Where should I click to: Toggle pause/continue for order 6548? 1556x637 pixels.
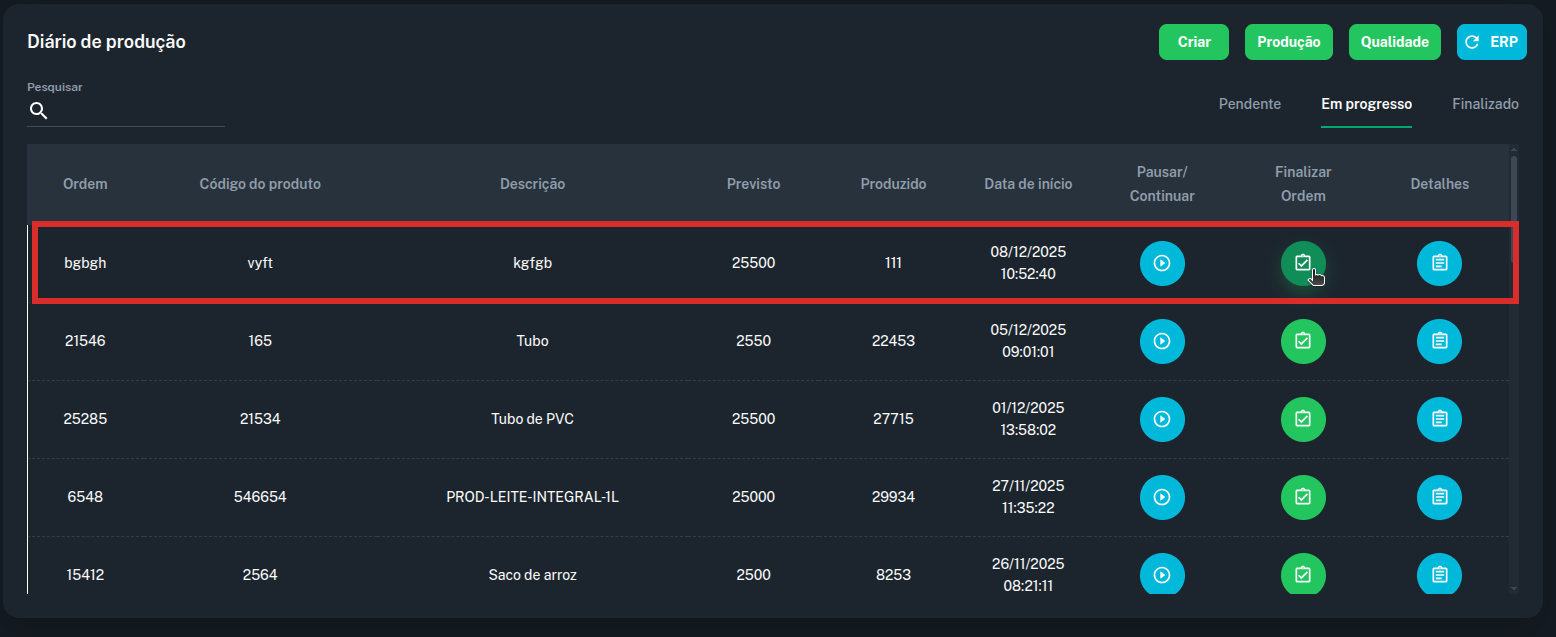click(1162, 497)
